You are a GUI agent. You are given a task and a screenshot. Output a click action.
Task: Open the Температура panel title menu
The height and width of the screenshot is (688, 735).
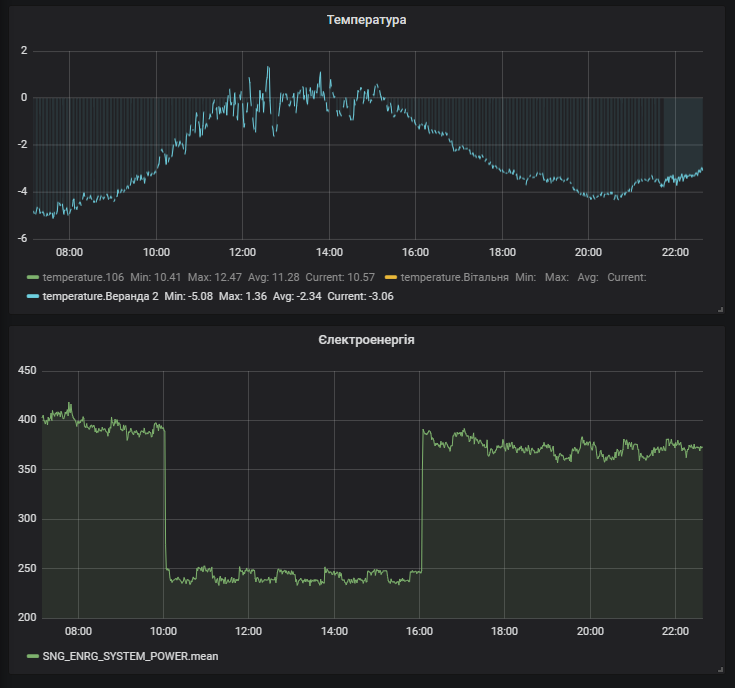pyautogui.click(x=366, y=20)
